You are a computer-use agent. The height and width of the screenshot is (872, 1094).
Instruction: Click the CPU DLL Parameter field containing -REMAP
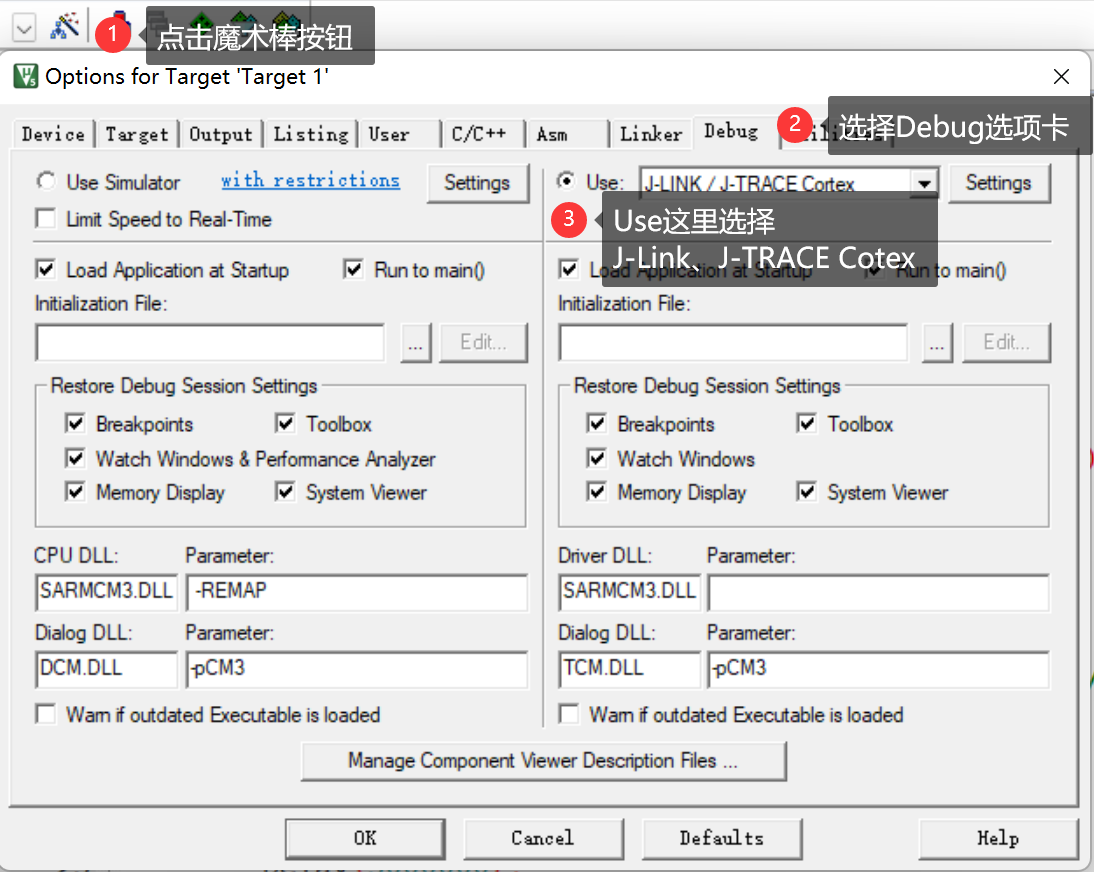point(357,591)
